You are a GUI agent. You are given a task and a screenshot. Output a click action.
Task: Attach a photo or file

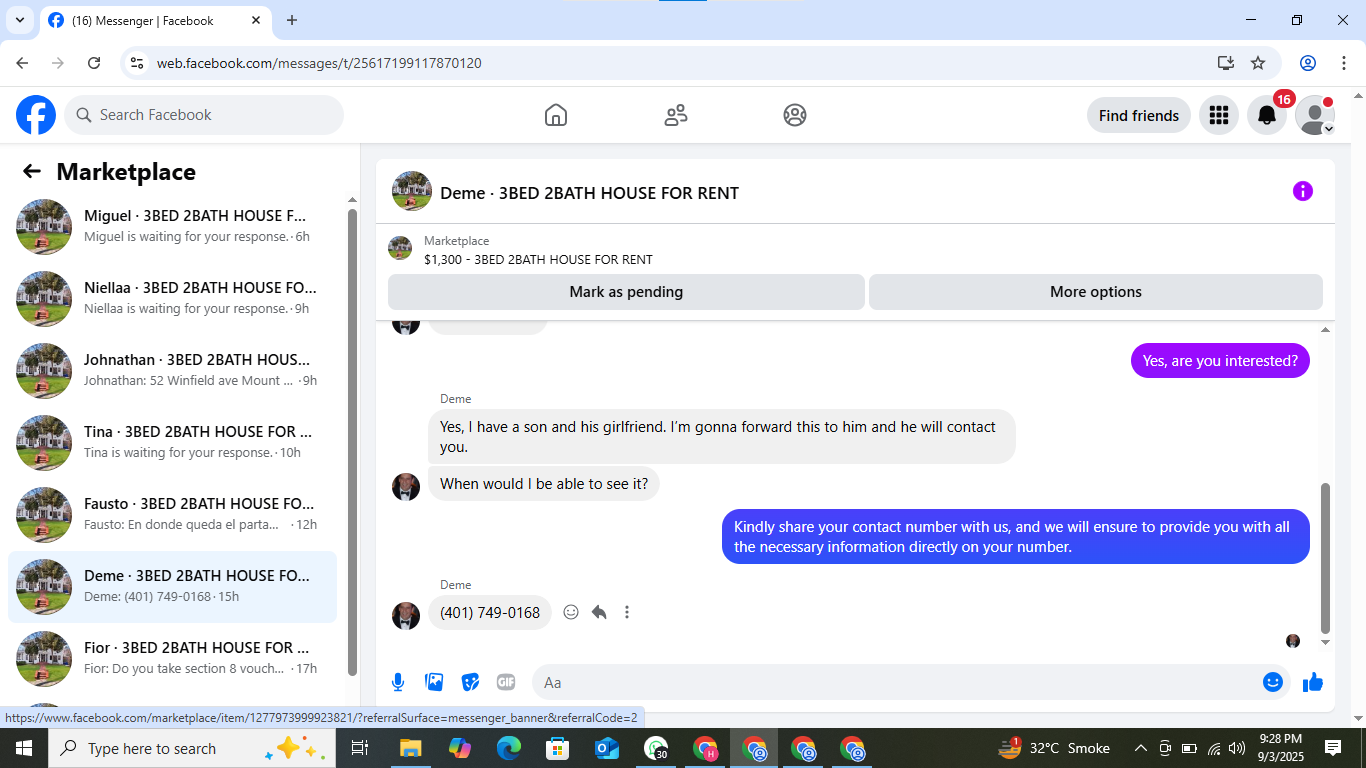pyautogui.click(x=434, y=682)
